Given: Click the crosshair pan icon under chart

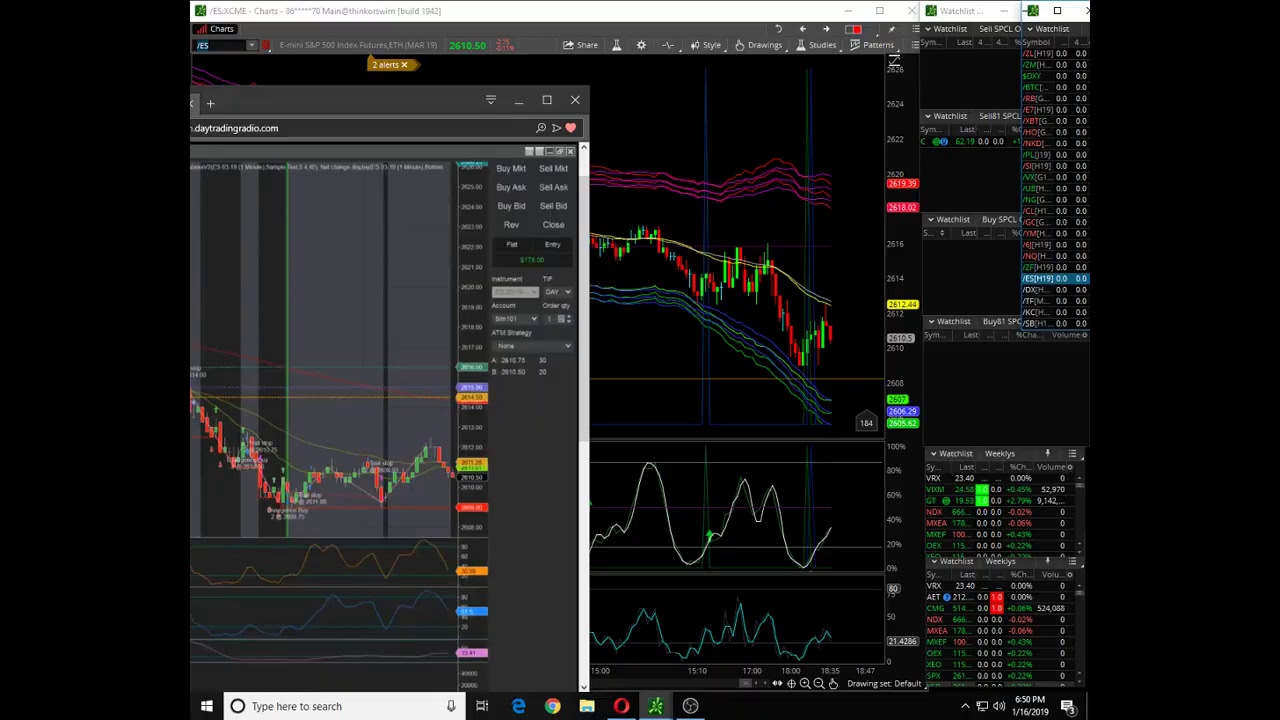Looking at the screenshot, I should [791, 684].
